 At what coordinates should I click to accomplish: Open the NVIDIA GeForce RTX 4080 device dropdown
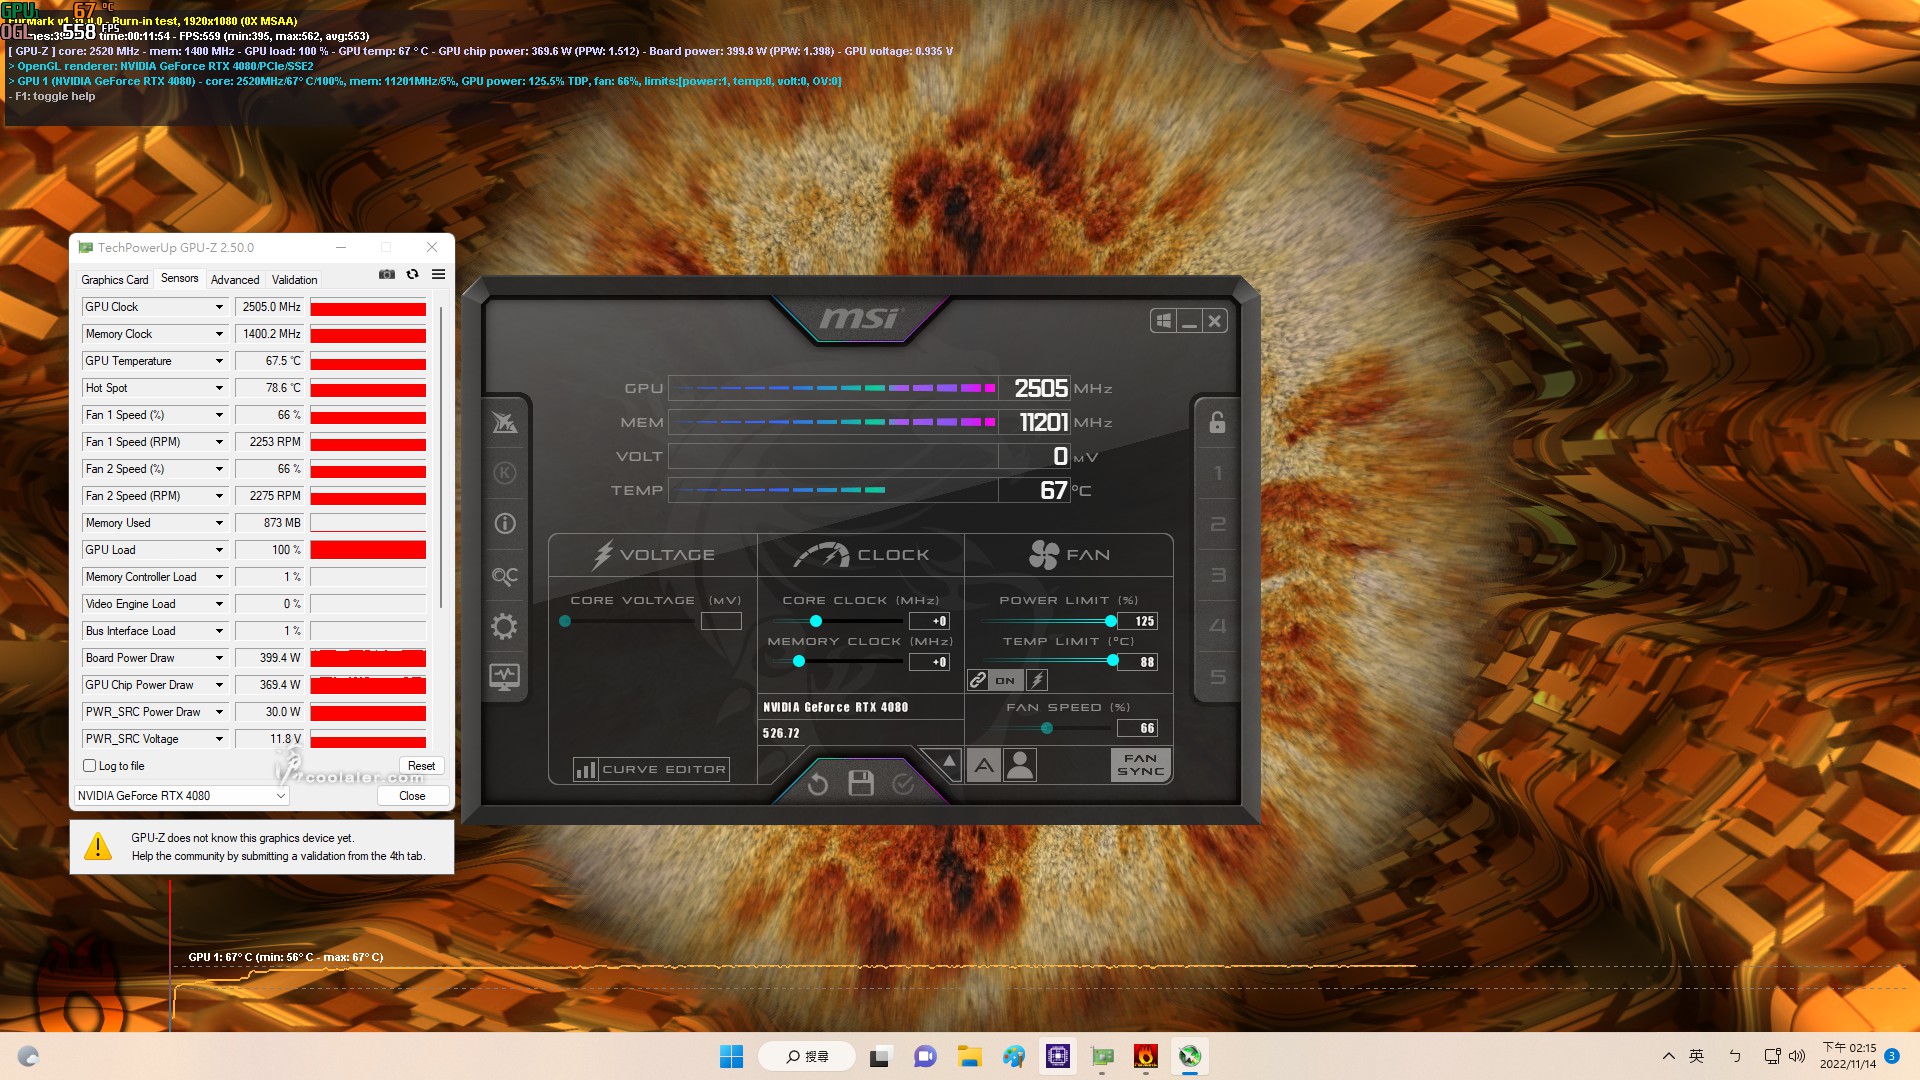pos(182,796)
